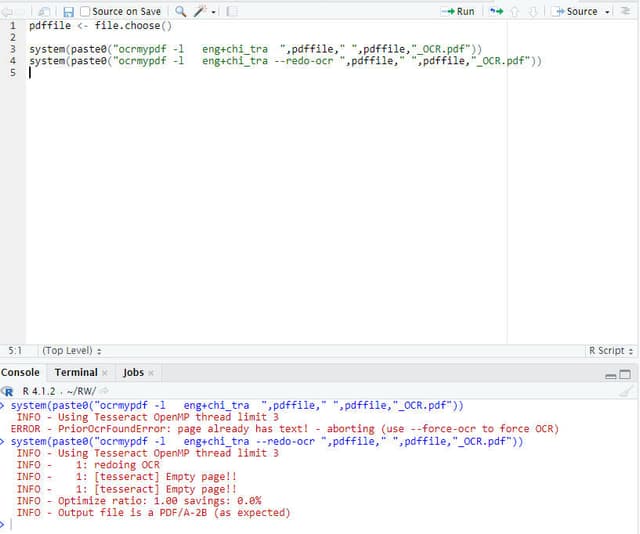
Task: Switch to the Jobs tab
Action: pos(133,372)
